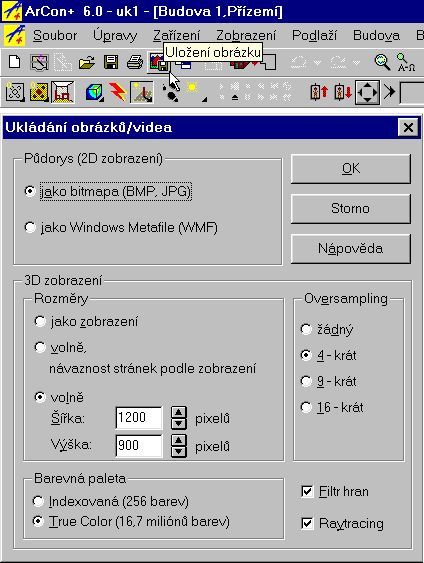Confirm with the OK button
Image resolution: width=424 pixels, height=563 pixels.
[x=351, y=168]
